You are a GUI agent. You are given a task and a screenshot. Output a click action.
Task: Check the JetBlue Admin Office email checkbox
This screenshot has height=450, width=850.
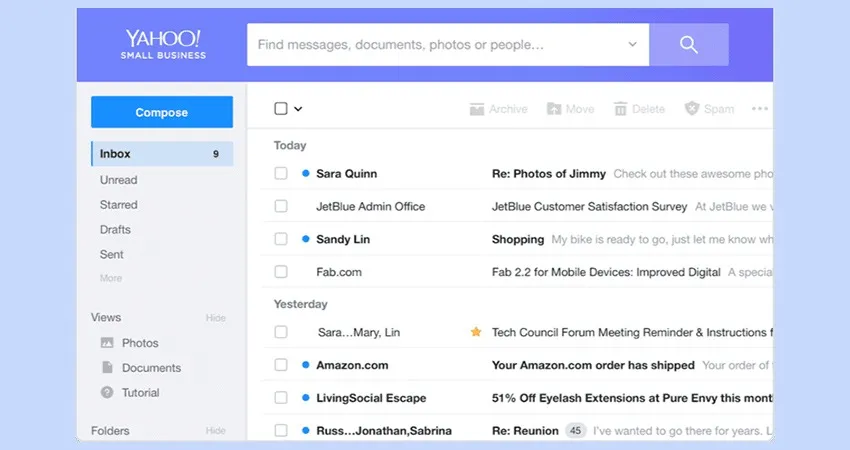click(281, 206)
